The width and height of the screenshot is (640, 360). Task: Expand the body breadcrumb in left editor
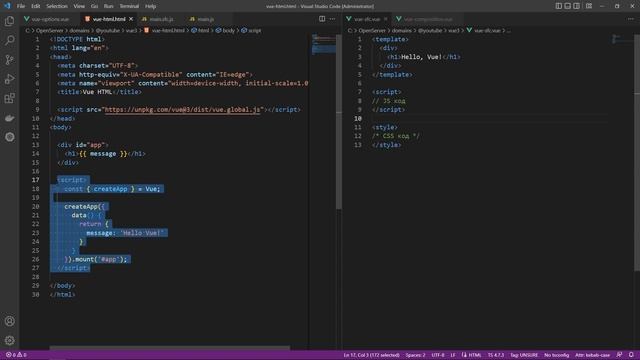point(225,31)
